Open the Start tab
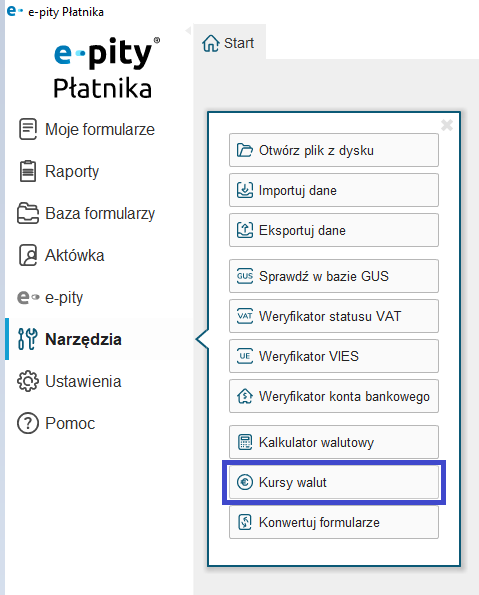The width and height of the screenshot is (479, 595). 228,43
